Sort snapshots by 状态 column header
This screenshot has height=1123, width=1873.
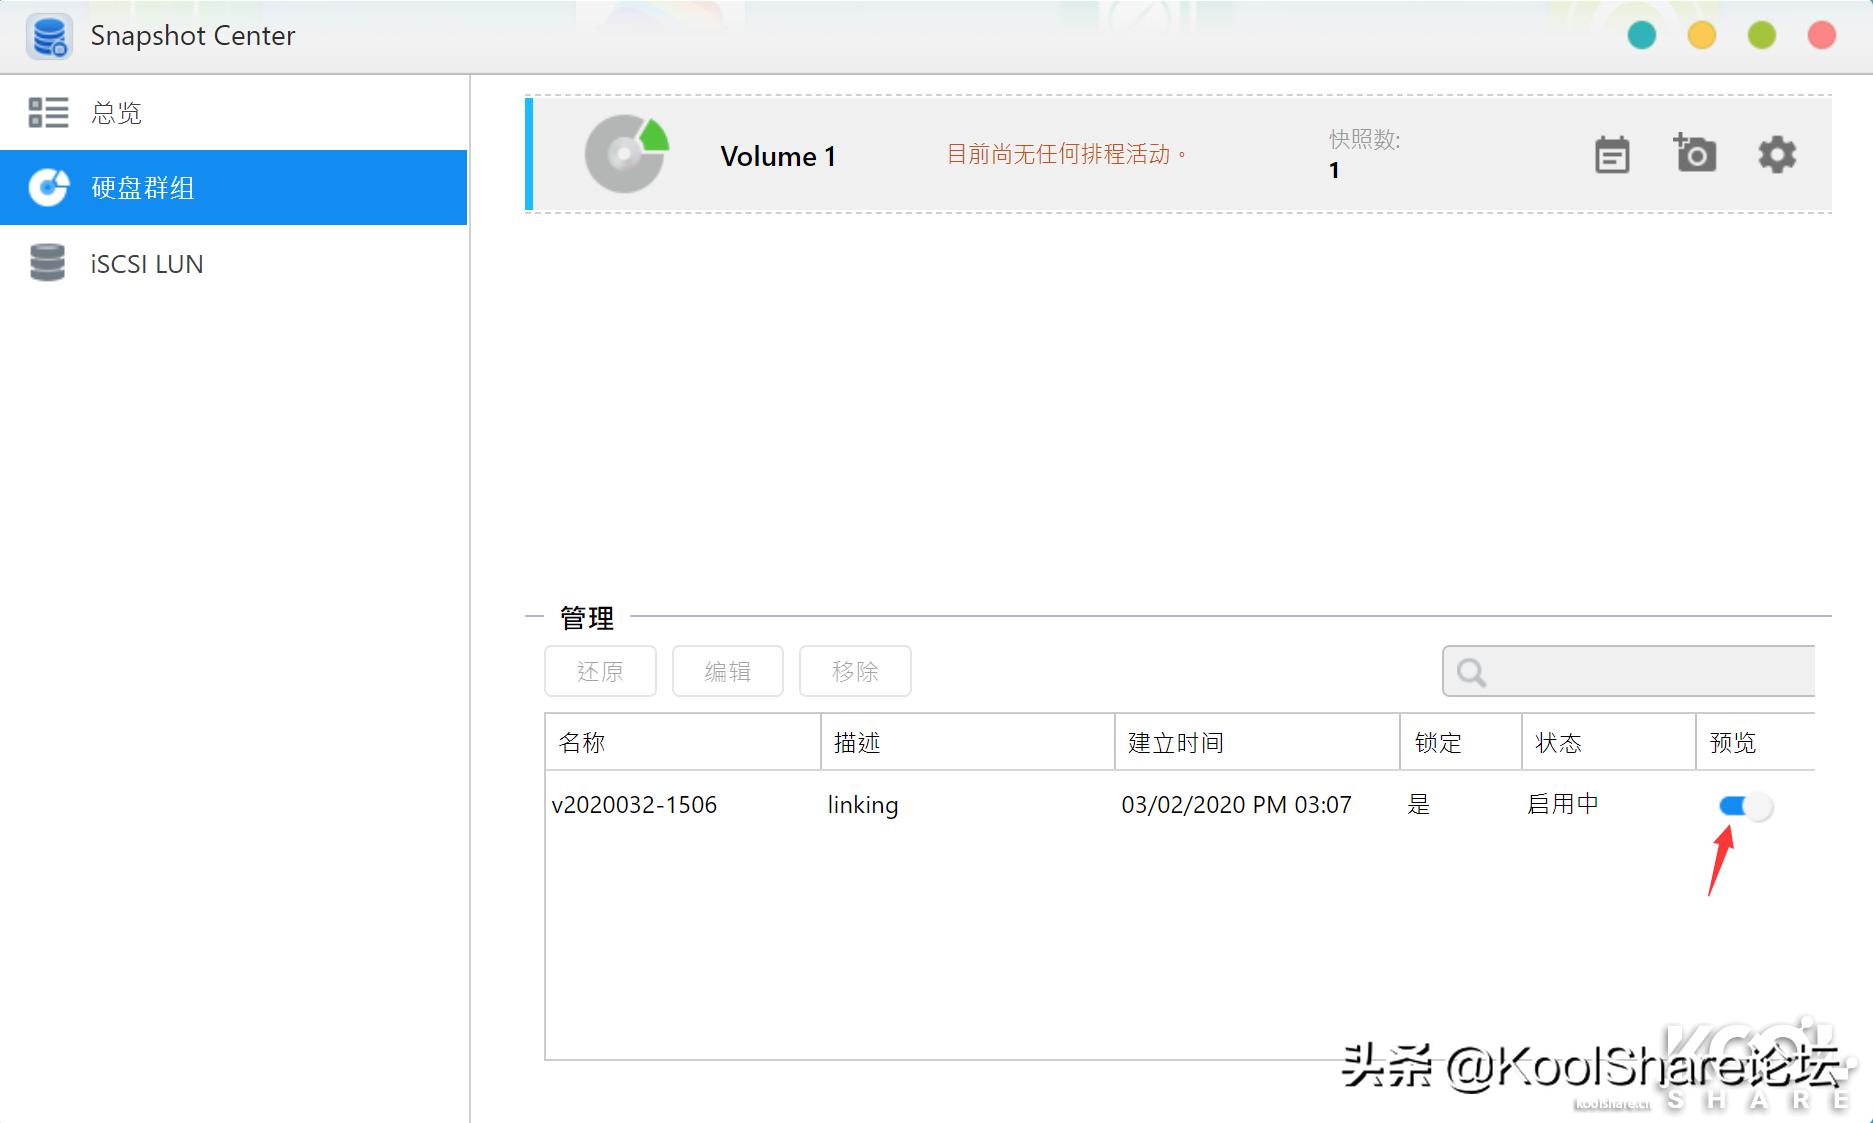pyautogui.click(x=1560, y=742)
